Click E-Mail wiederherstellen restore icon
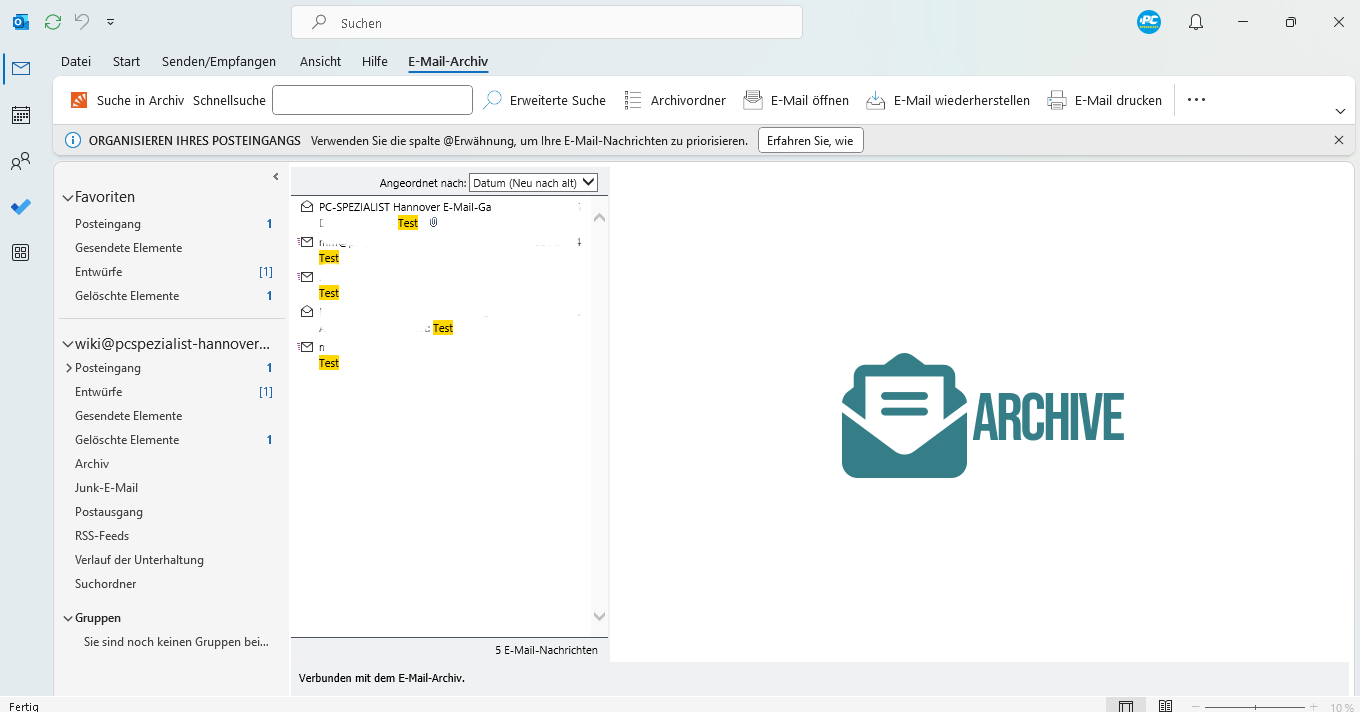Image resolution: width=1360 pixels, height=712 pixels. point(875,100)
